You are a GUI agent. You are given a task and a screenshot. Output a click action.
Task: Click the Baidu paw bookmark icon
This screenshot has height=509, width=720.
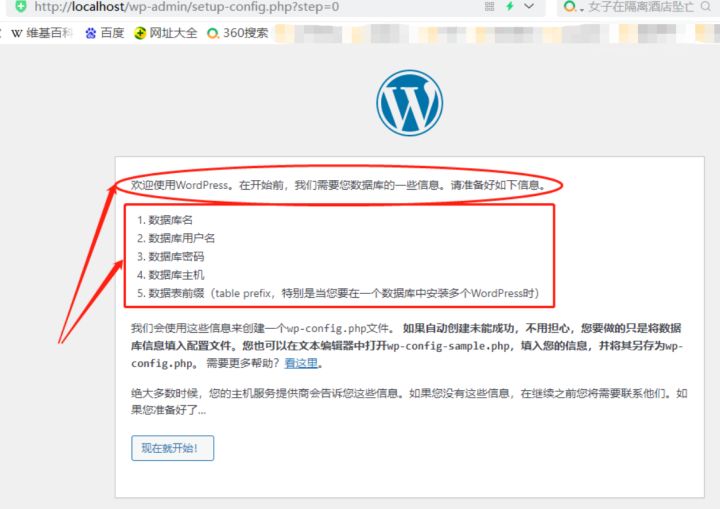tap(91, 33)
